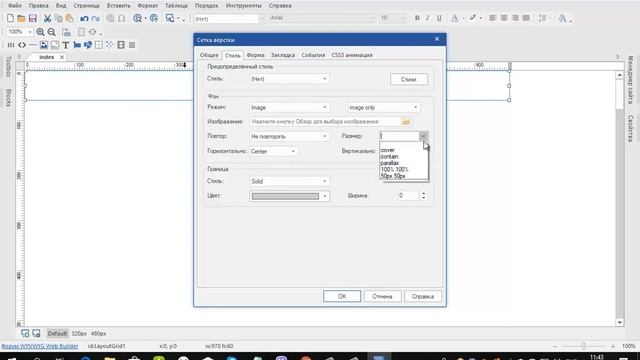
Task: Click the browse folder icon for Изображение
Action: tap(405, 122)
